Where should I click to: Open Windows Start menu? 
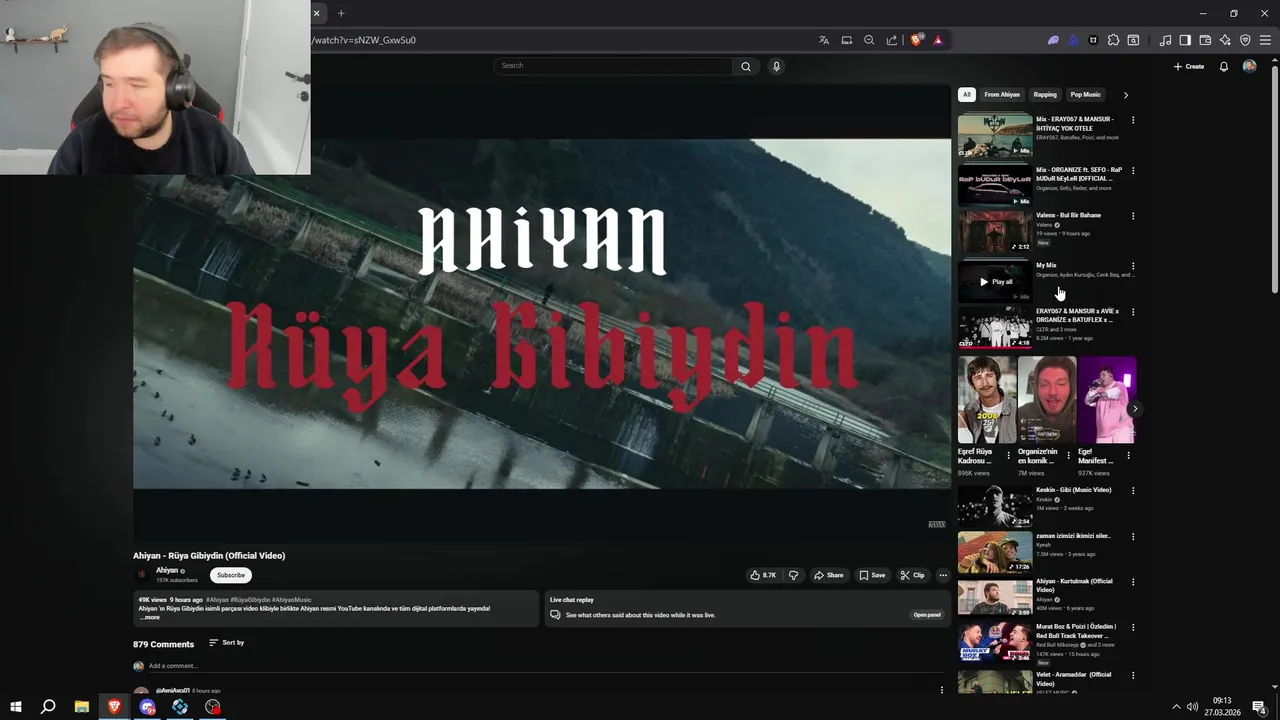point(15,707)
